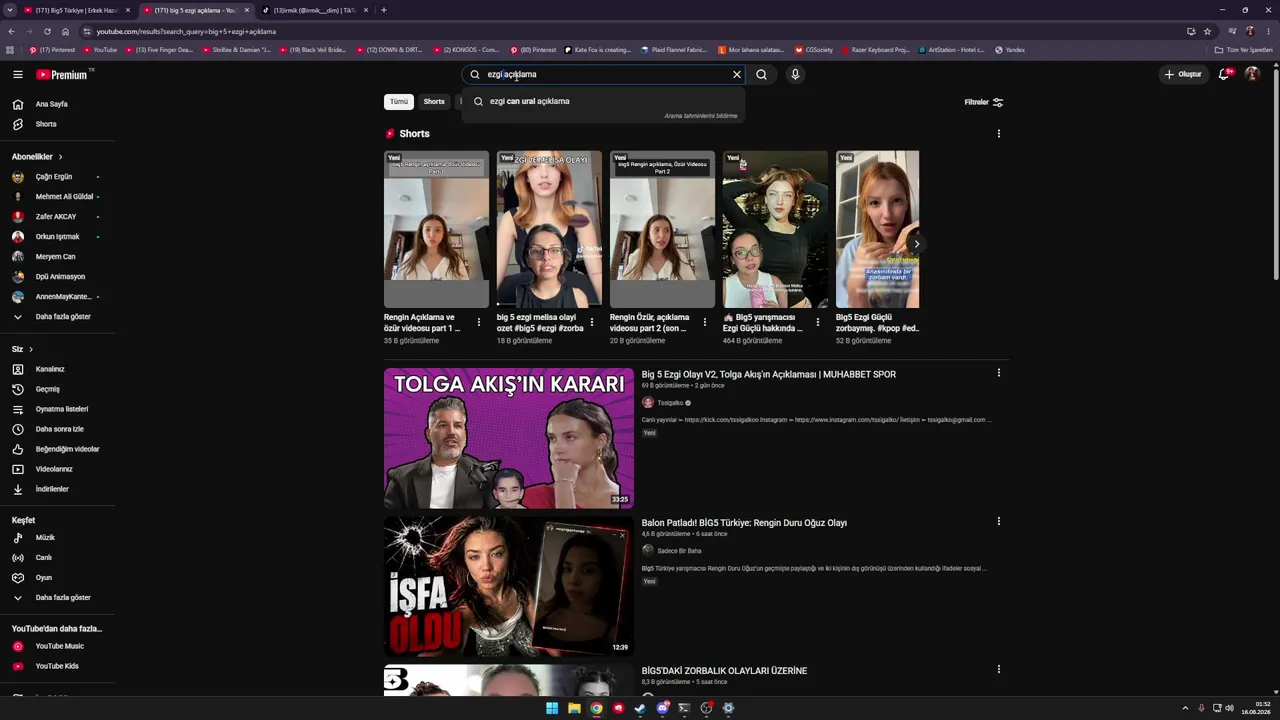Open the account avatar menu
Image resolution: width=1280 pixels, height=720 pixels.
(1252, 74)
